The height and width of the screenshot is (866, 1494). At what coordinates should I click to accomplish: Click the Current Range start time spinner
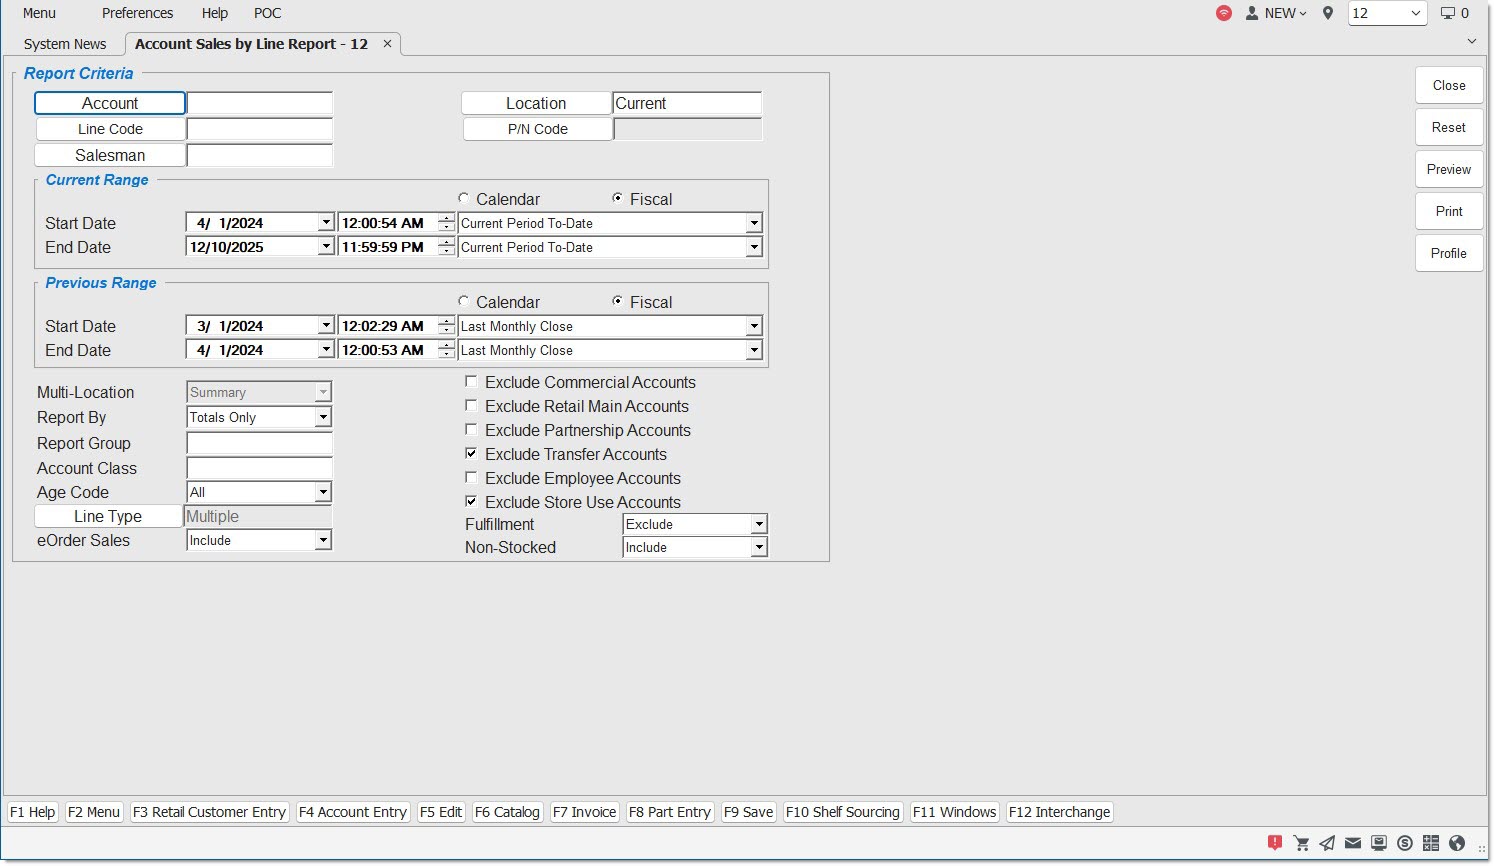click(446, 223)
